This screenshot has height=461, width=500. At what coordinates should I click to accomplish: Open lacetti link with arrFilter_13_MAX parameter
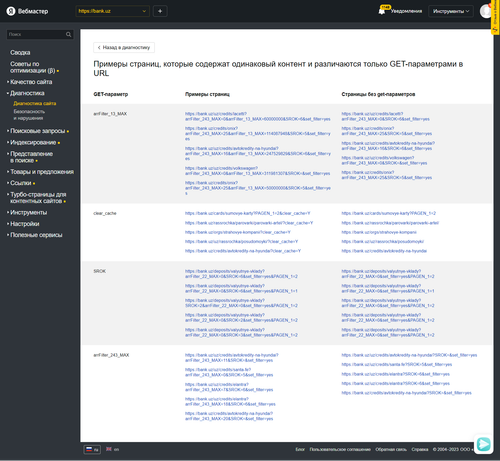tap(258, 116)
